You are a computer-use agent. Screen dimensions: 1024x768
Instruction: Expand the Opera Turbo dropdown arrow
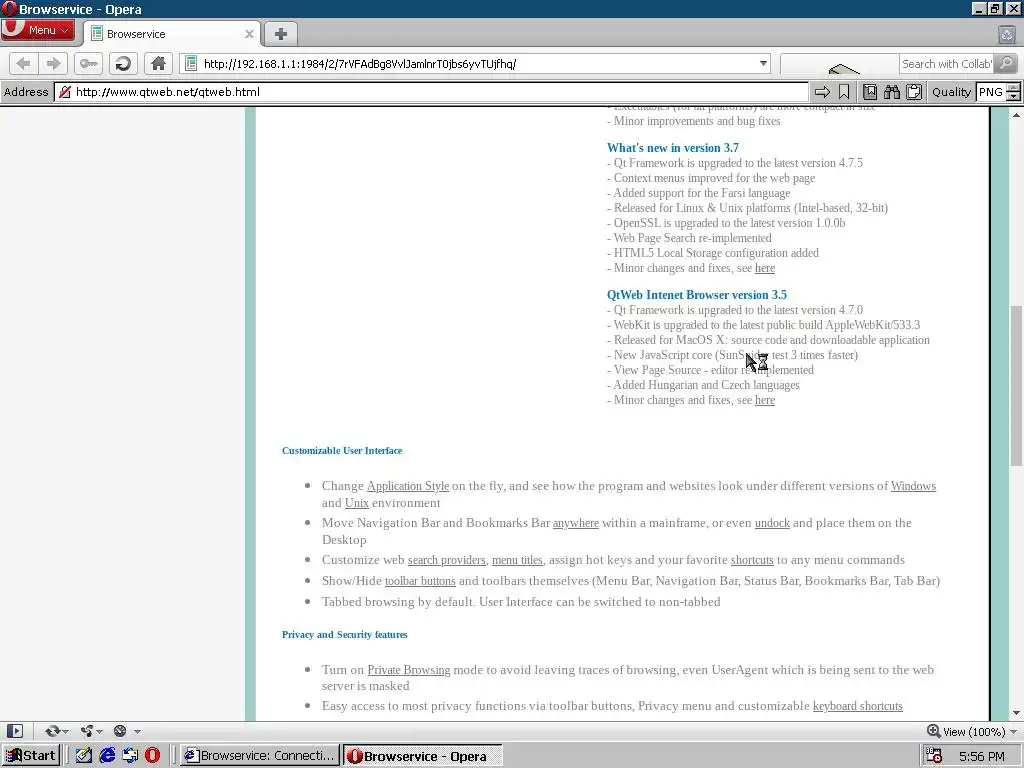coord(137,731)
